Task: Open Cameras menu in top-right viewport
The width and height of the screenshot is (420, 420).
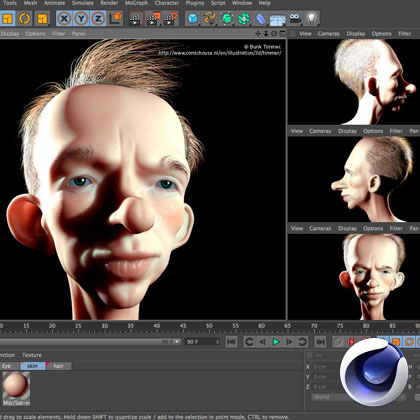Action: 329,34
